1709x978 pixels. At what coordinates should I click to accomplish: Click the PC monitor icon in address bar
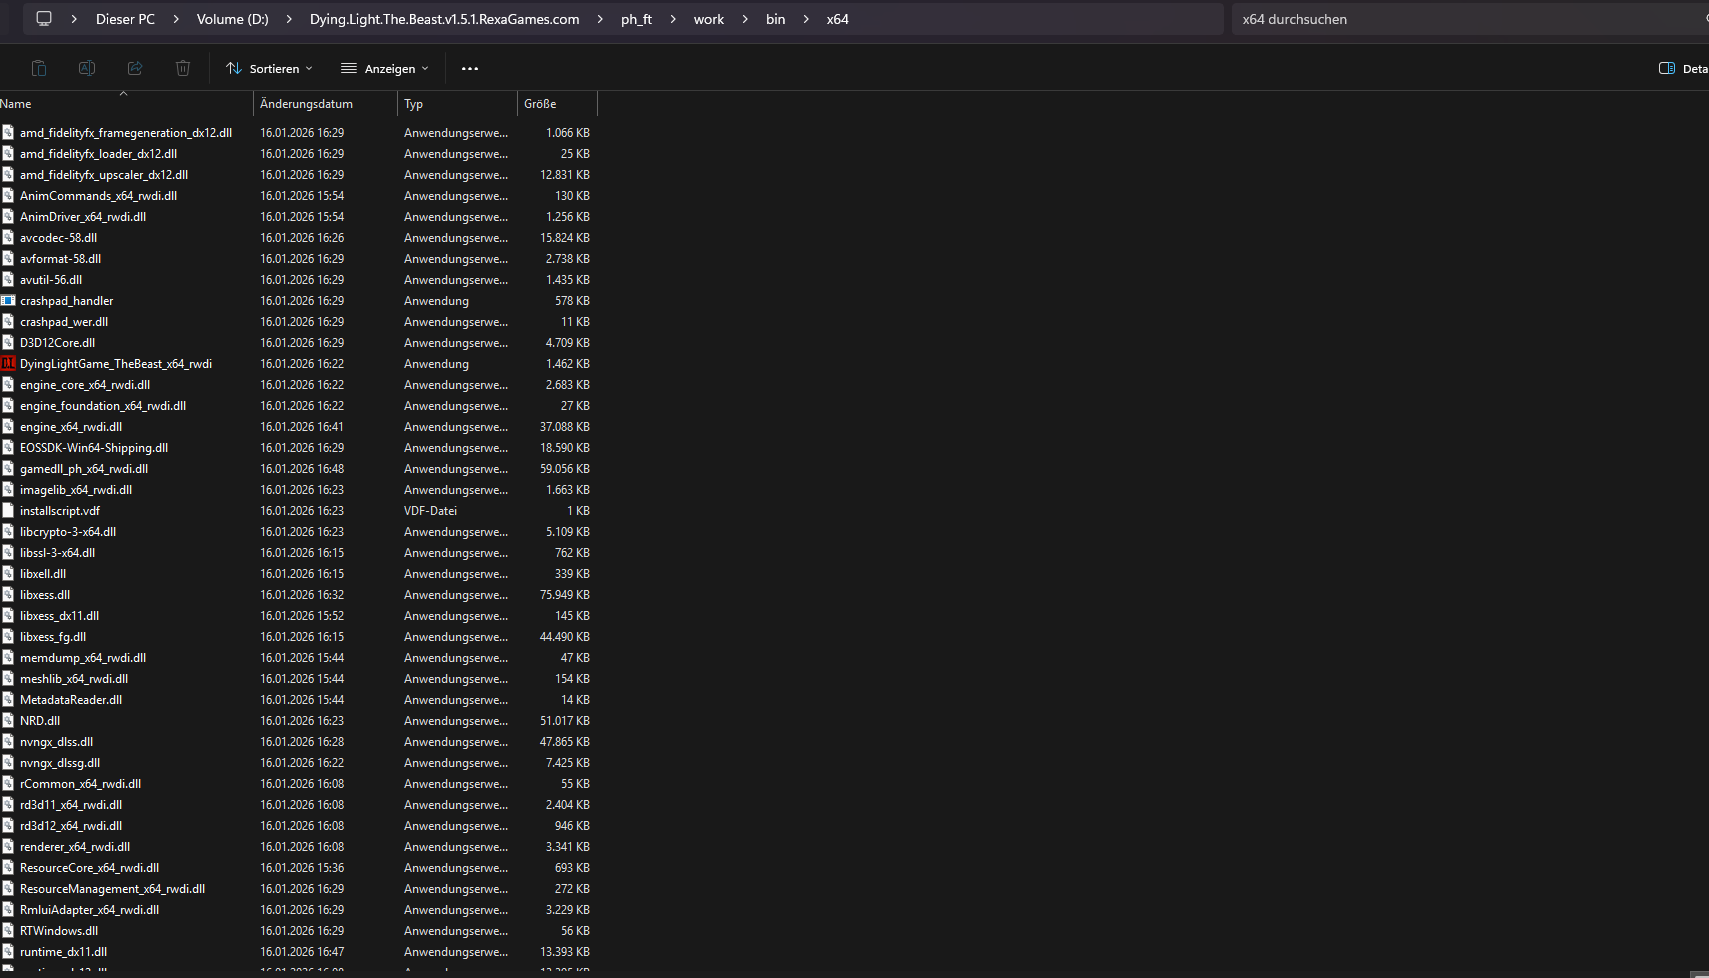pyautogui.click(x=44, y=19)
